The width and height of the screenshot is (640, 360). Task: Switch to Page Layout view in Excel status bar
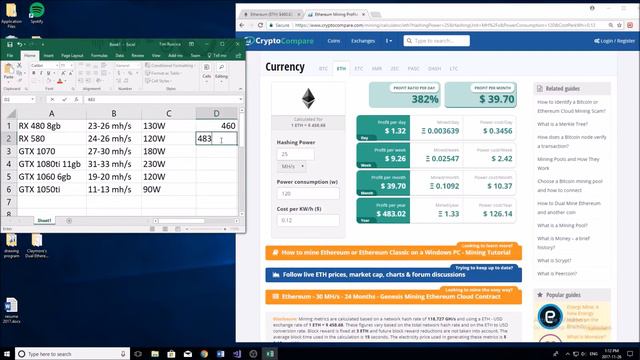coord(165,229)
